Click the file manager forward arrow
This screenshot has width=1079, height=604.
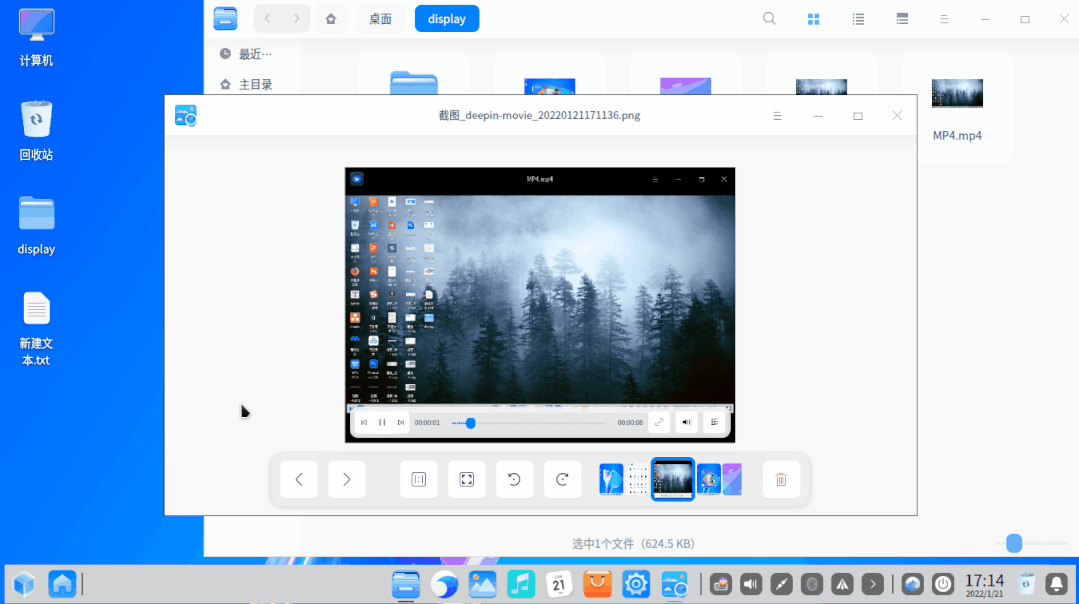tap(297, 19)
